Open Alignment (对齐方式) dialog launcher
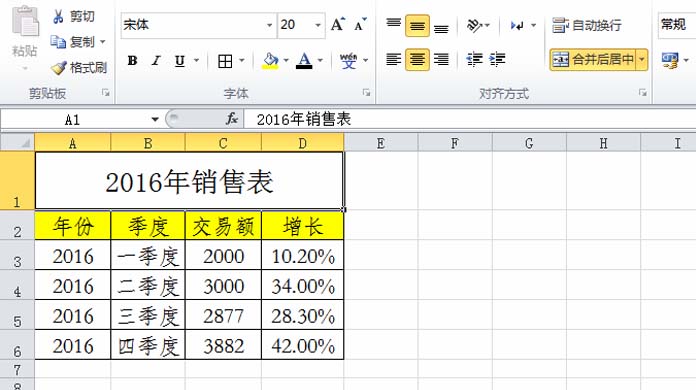 pos(642,92)
